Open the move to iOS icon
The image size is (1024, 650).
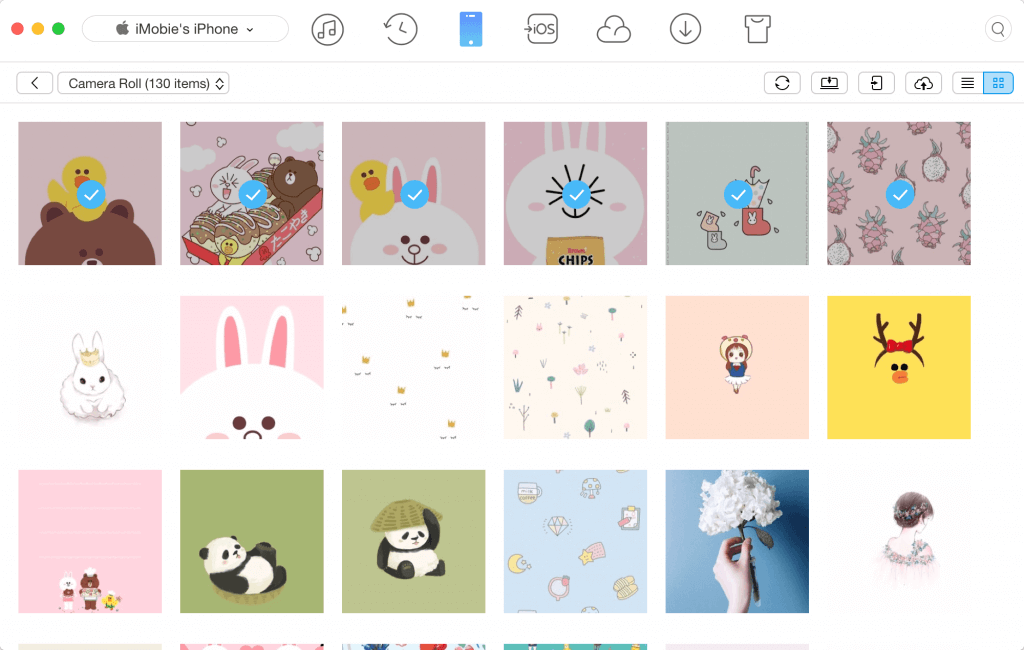541,29
